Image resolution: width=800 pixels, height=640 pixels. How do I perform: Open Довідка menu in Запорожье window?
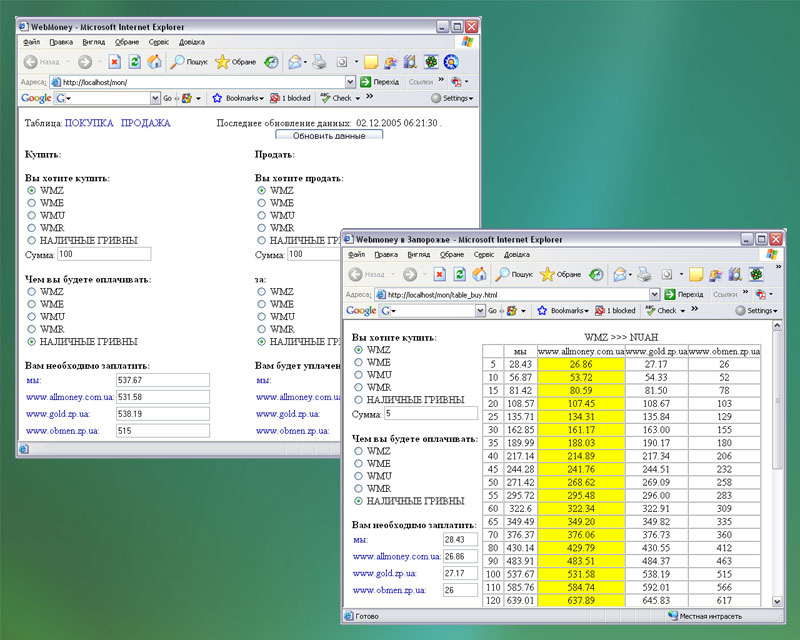tap(516, 254)
